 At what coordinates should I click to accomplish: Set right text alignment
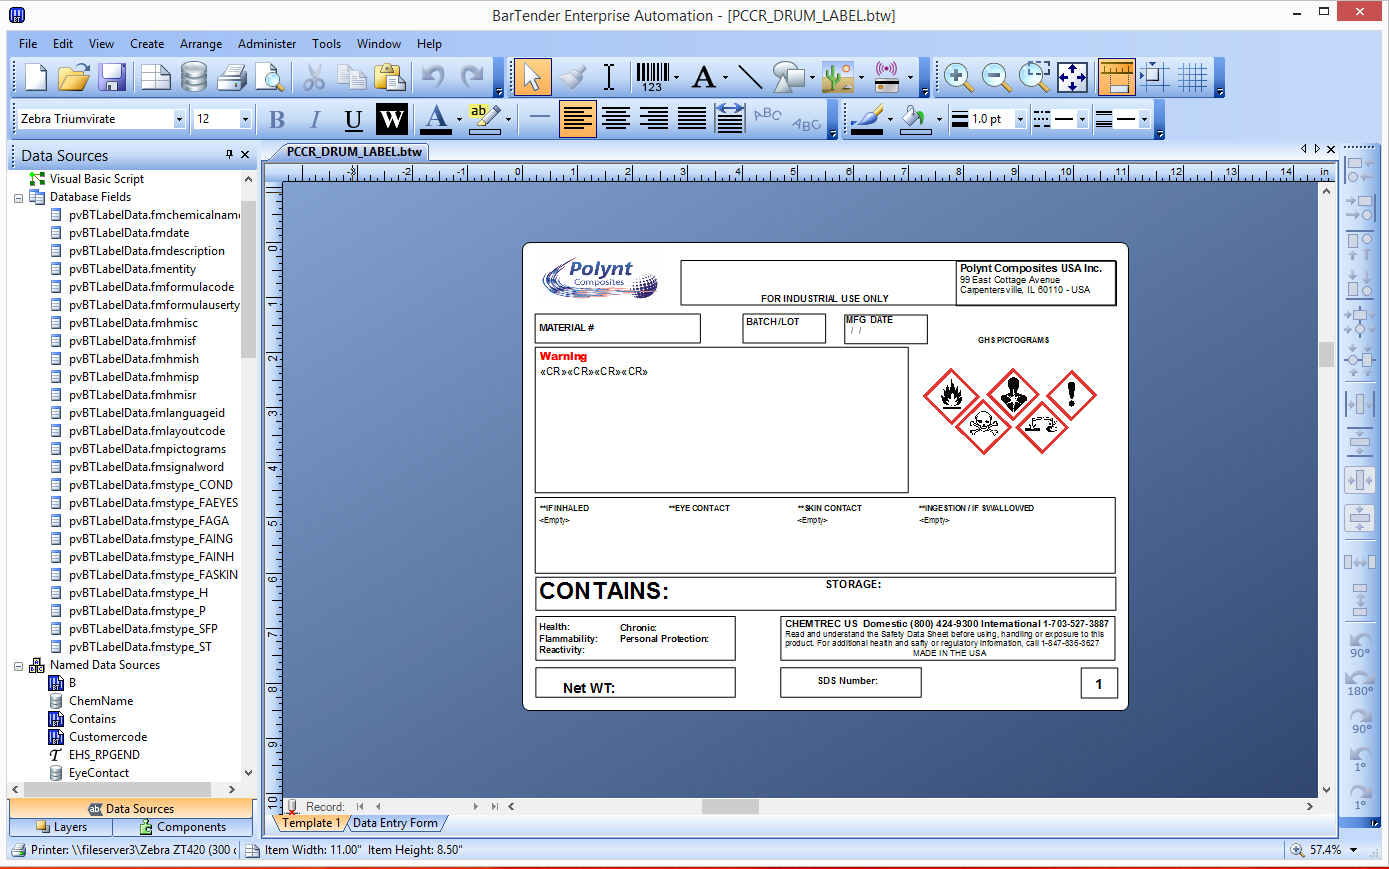pos(654,119)
